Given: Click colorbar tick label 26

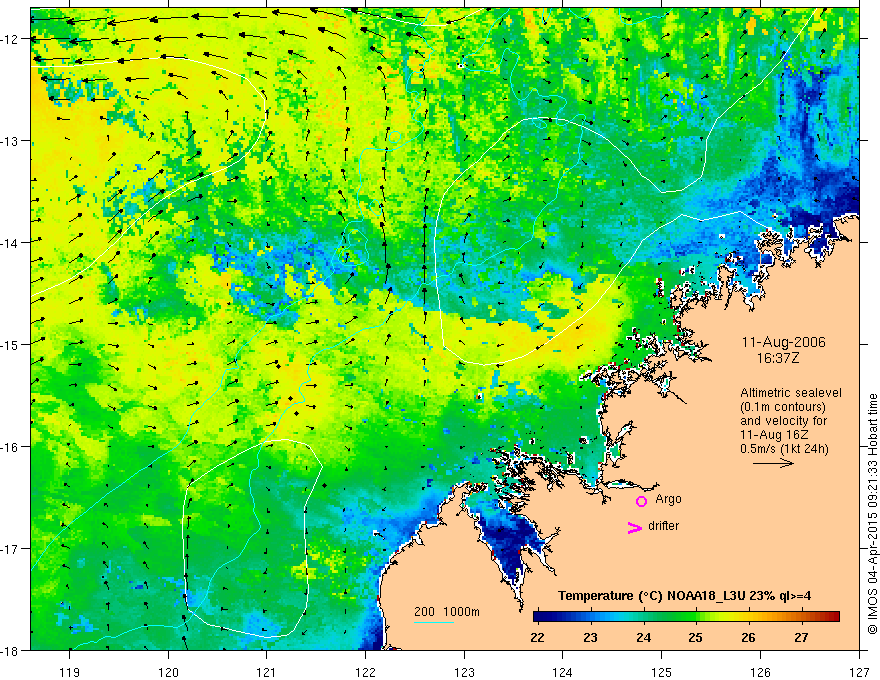Looking at the screenshot, I should tap(748, 637).
